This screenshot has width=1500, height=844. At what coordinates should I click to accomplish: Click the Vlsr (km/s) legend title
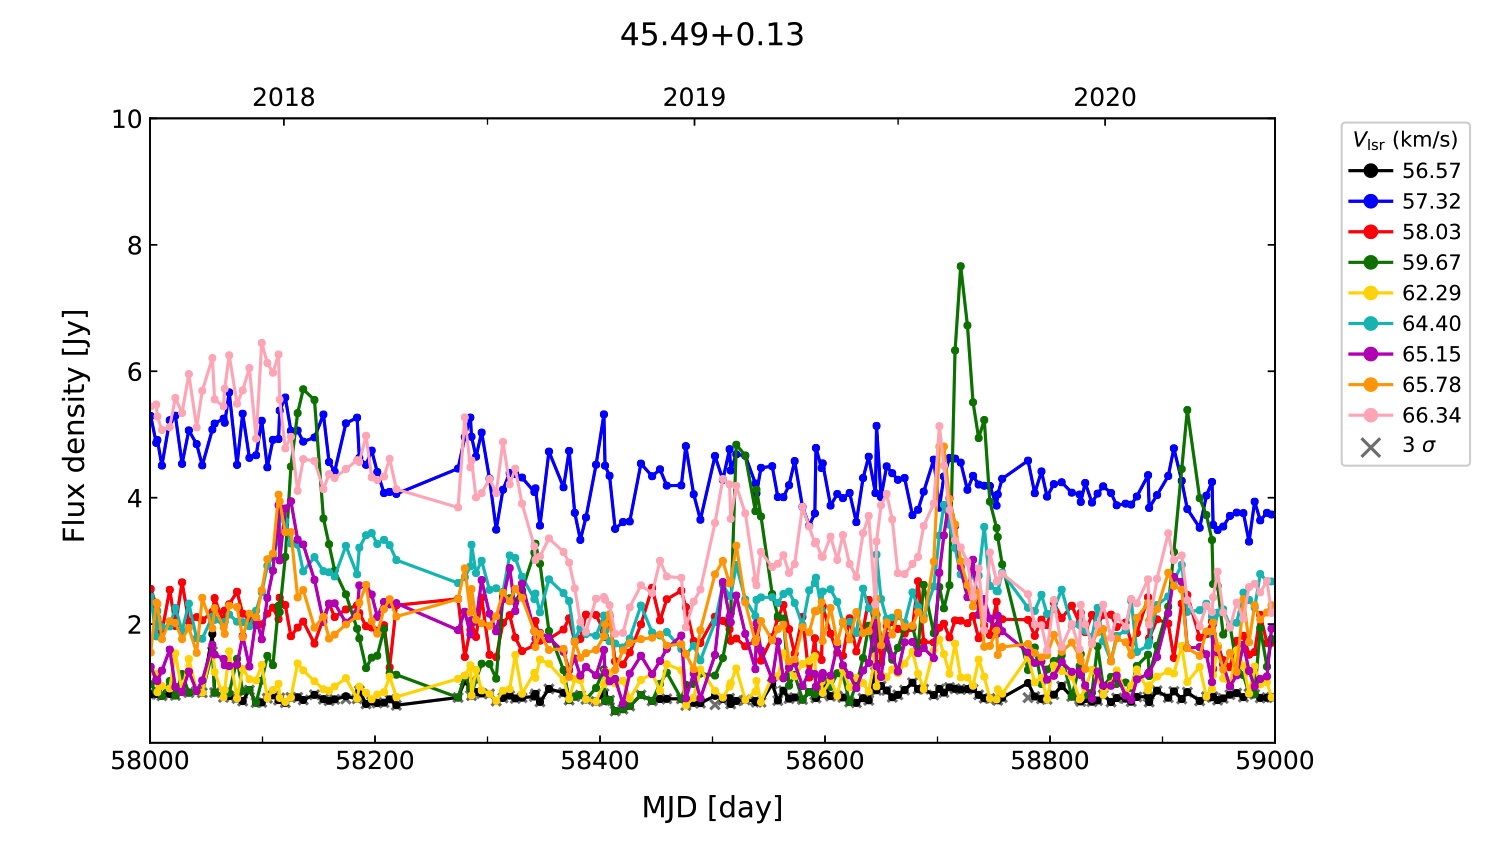(1405, 140)
